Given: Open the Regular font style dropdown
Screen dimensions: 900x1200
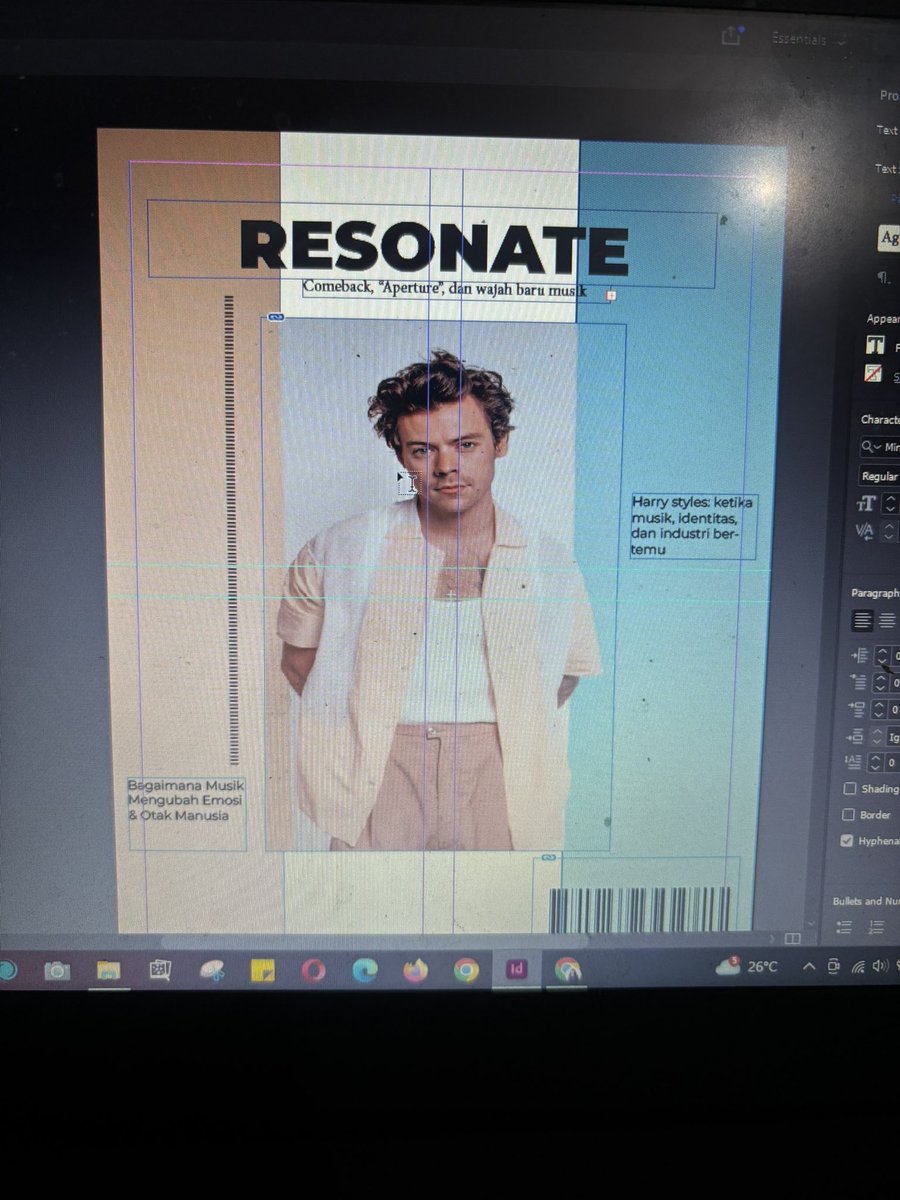Looking at the screenshot, I should click(x=880, y=477).
